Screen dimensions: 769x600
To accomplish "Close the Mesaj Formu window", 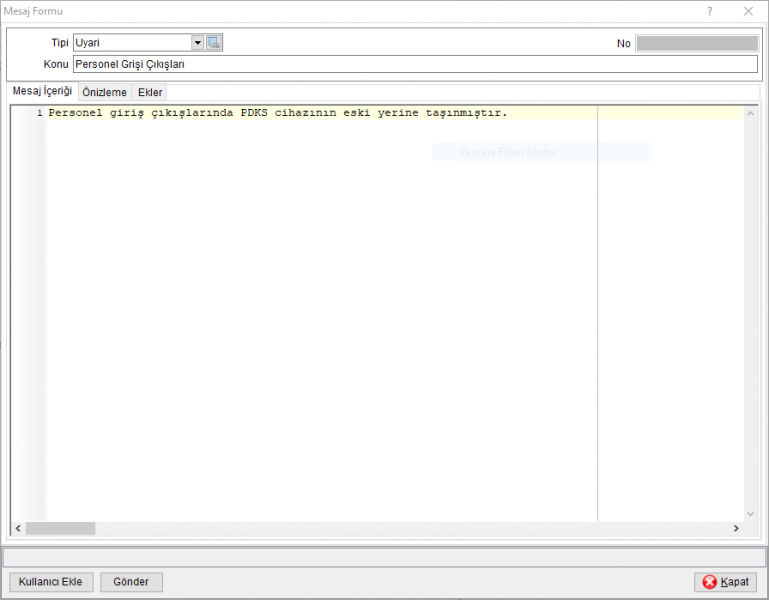I will 748,11.
